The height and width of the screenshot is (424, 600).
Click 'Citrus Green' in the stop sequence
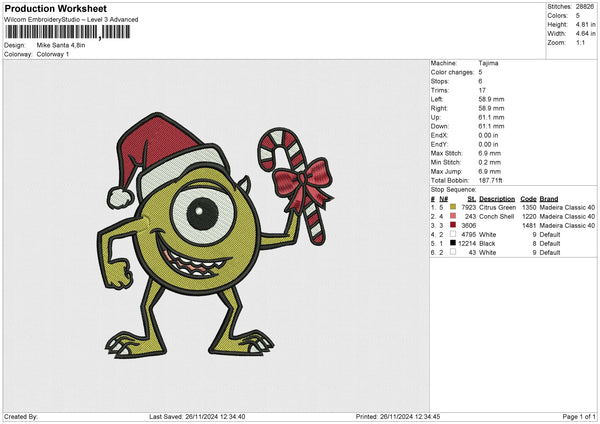point(497,207)
